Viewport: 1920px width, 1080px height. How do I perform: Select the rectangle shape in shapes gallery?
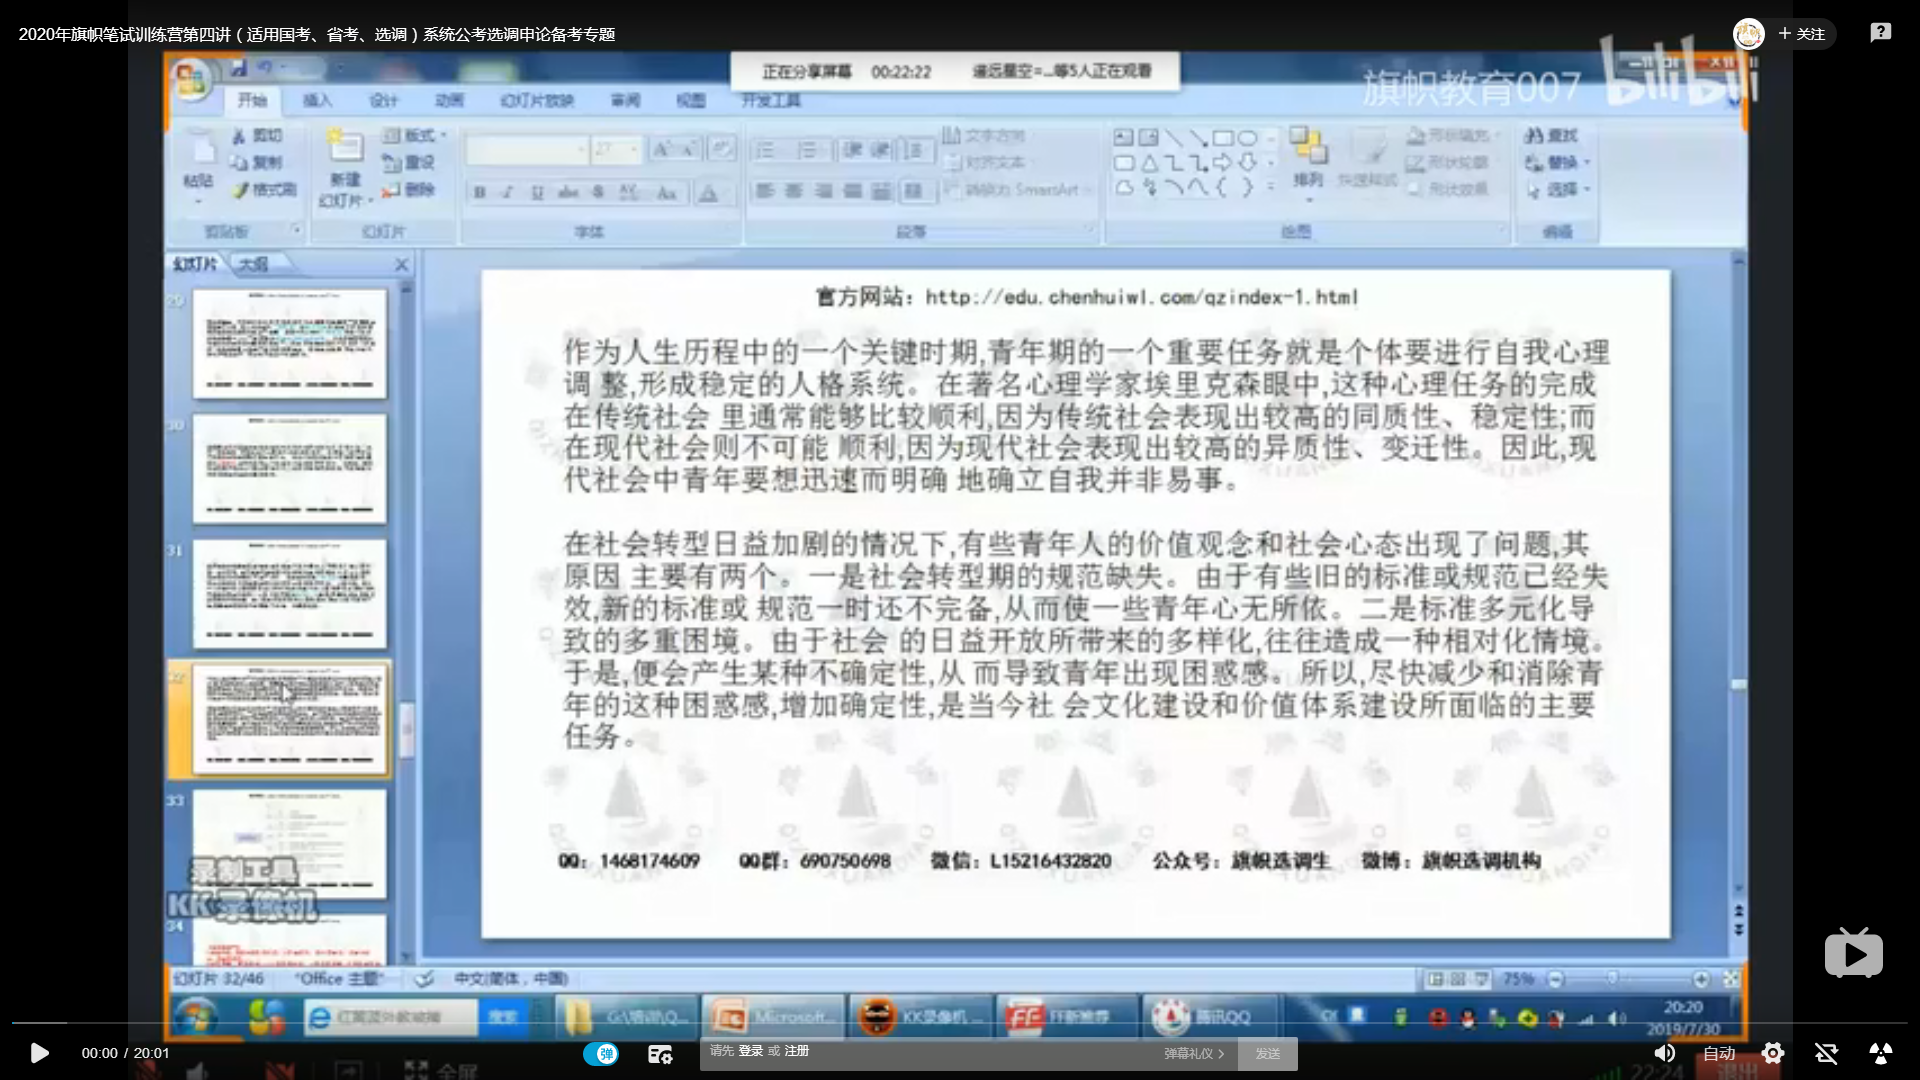click(1223, 138)
